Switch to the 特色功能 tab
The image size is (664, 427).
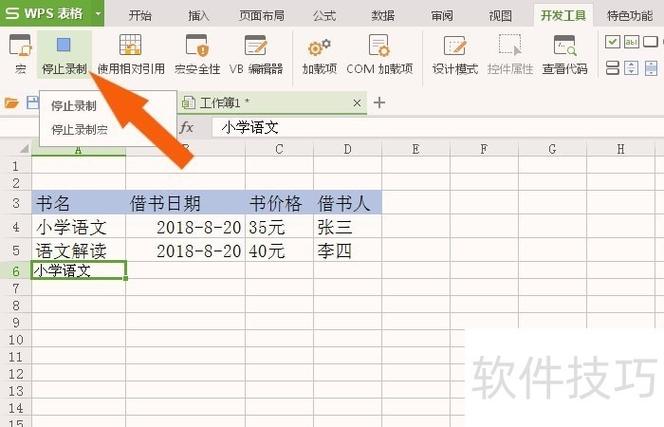629,16
